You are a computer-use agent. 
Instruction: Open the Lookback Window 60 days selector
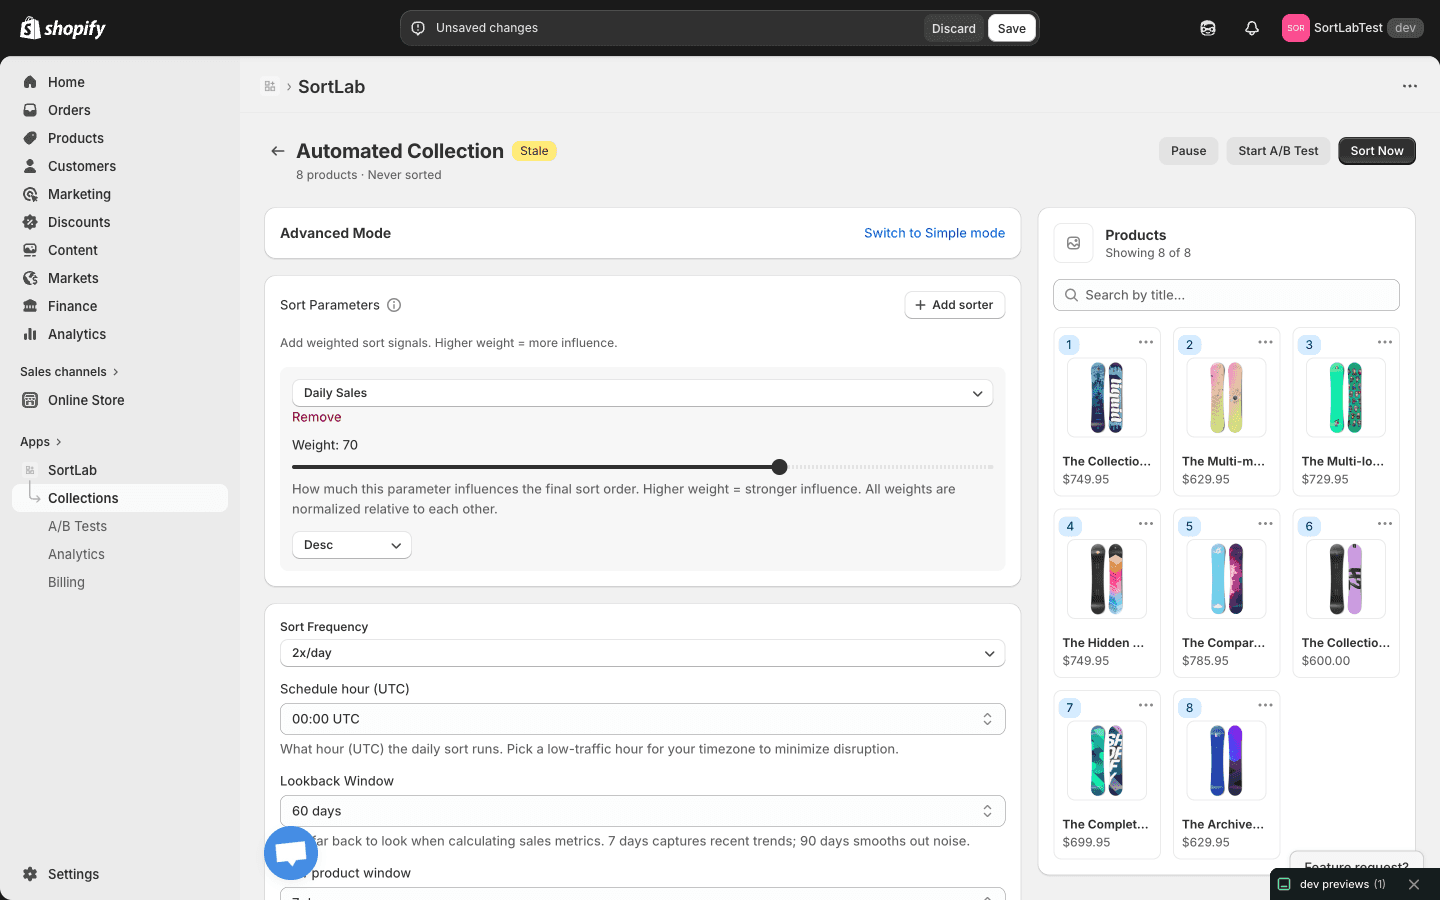(x=642, y=811)
